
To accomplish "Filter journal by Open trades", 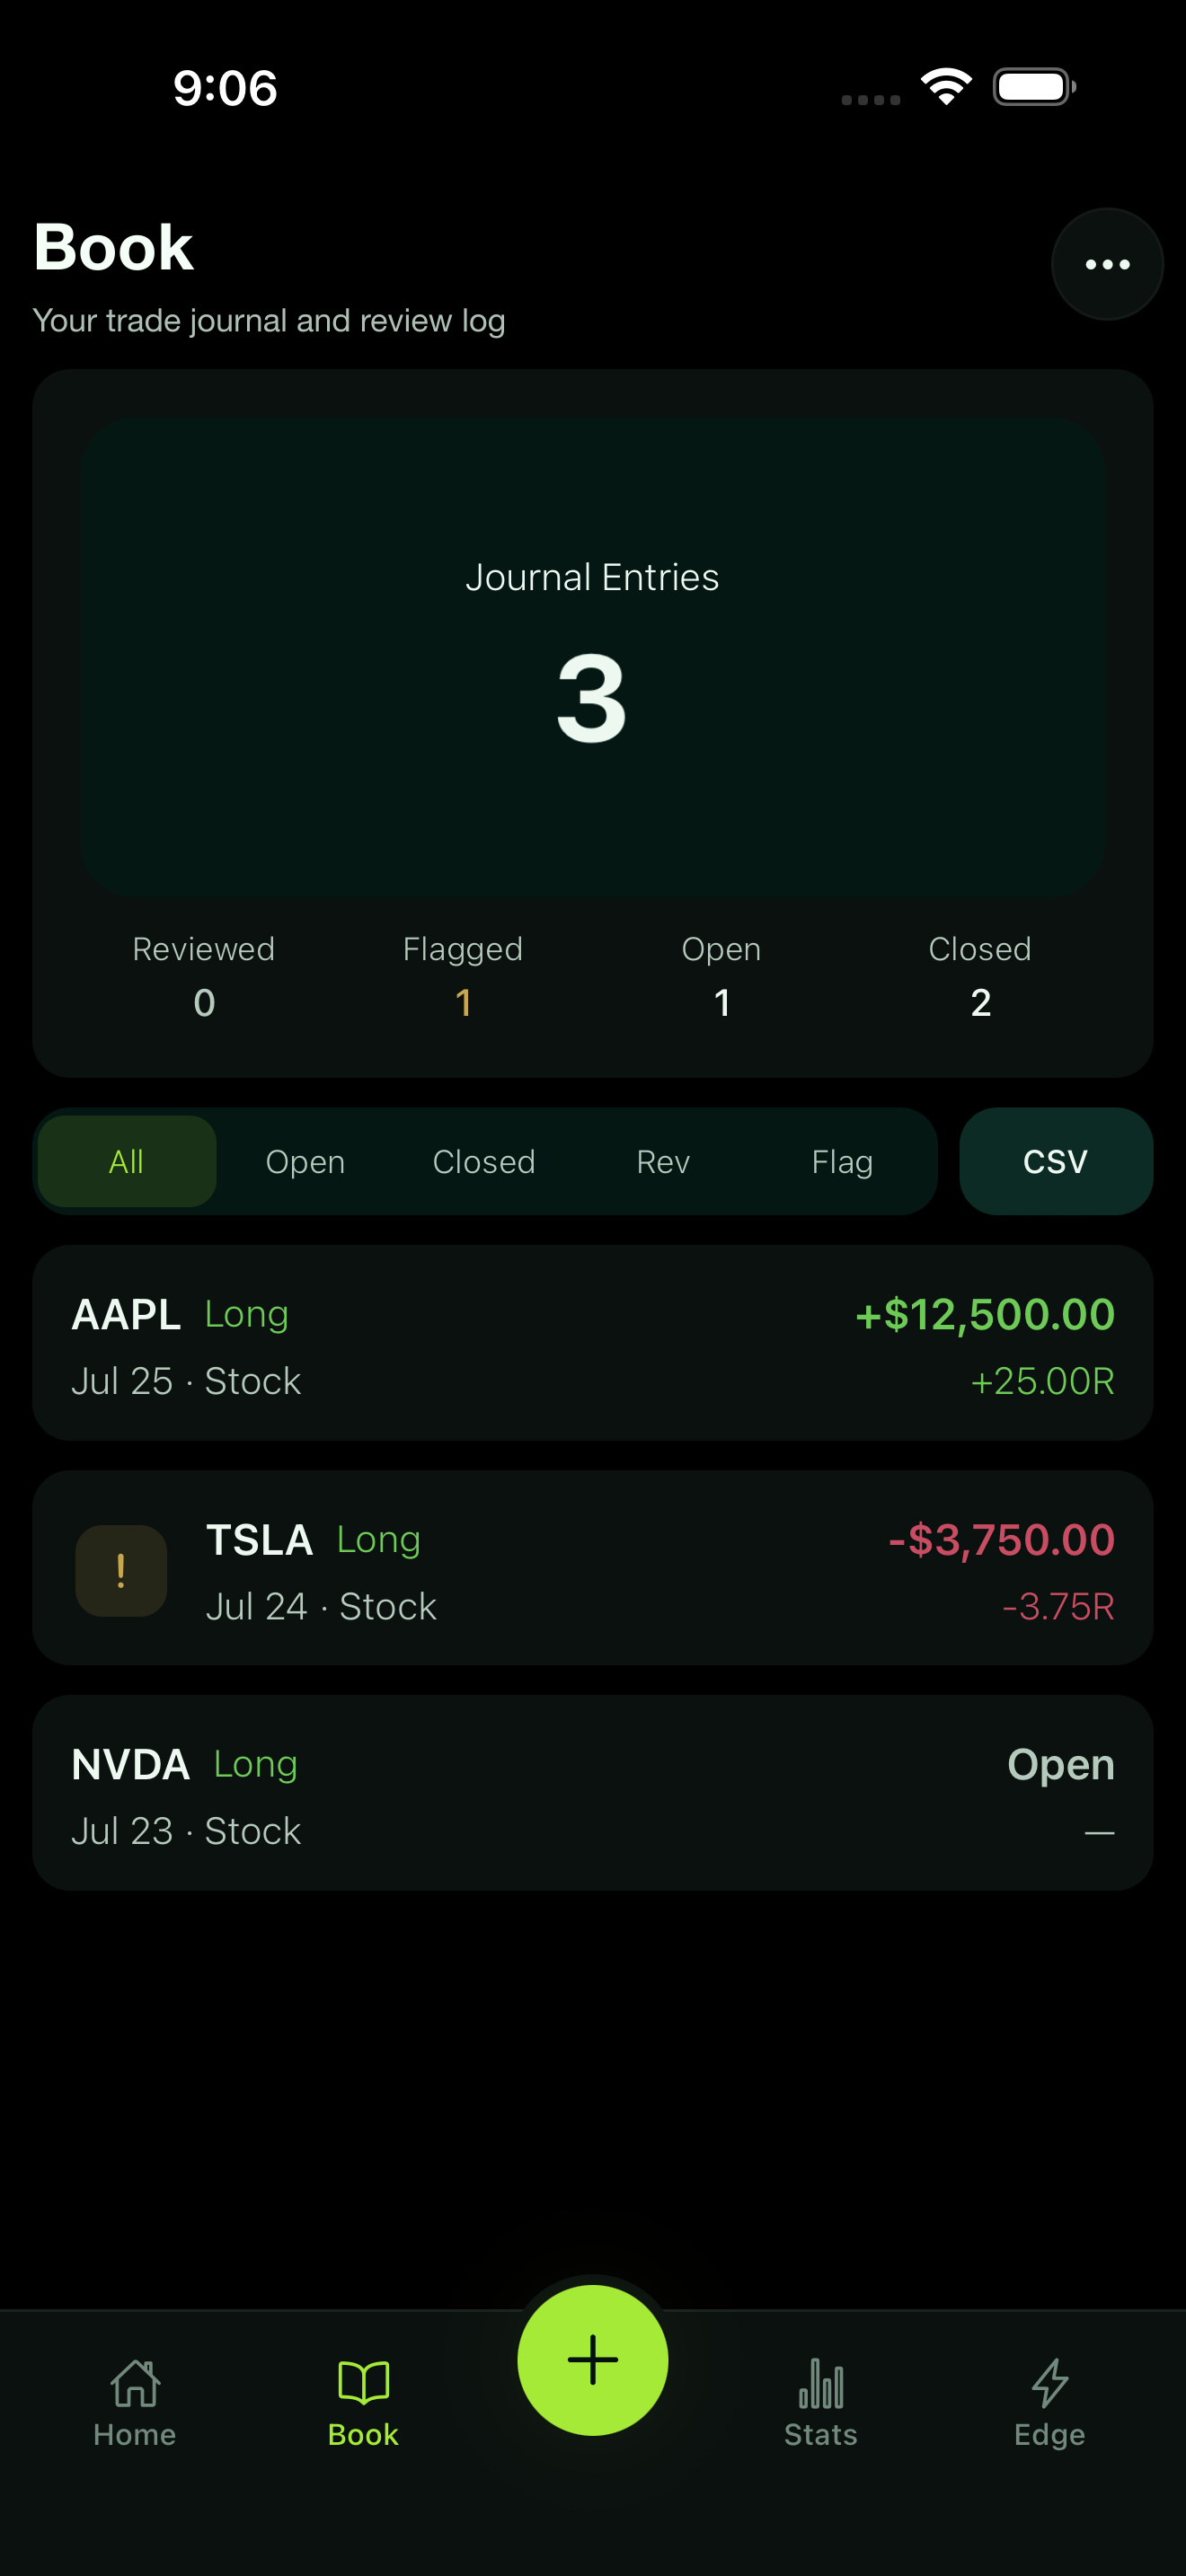I will pyautogui.click(x=305, y=1161).
